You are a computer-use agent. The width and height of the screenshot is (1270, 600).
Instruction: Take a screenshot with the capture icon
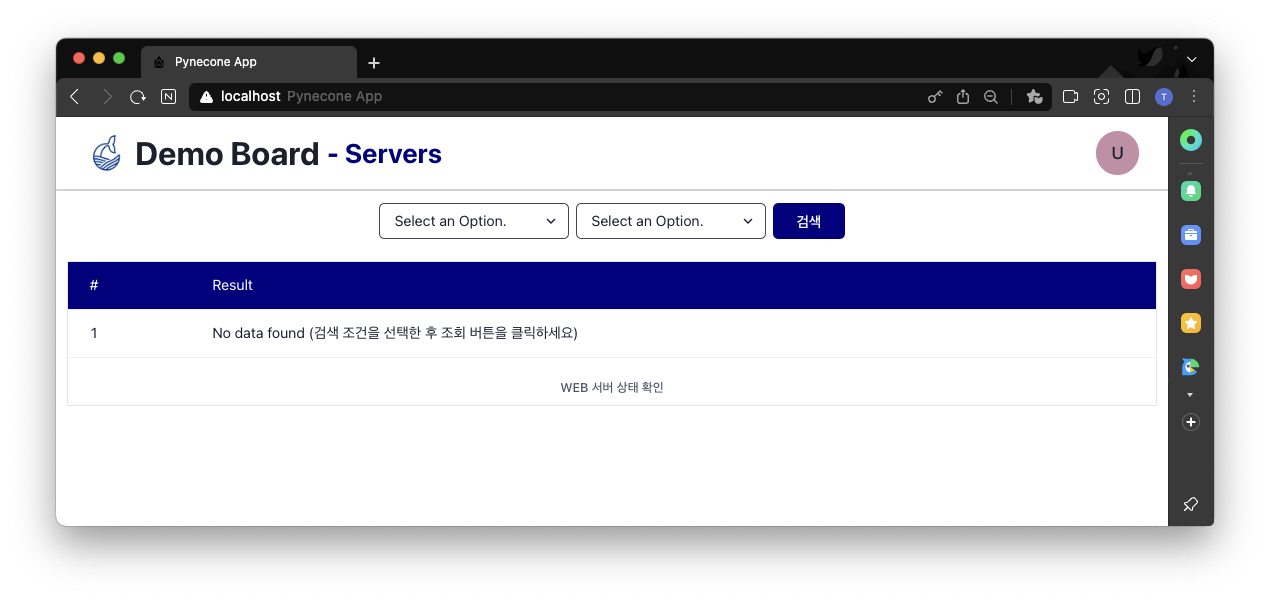click(x=1101, y=97)
